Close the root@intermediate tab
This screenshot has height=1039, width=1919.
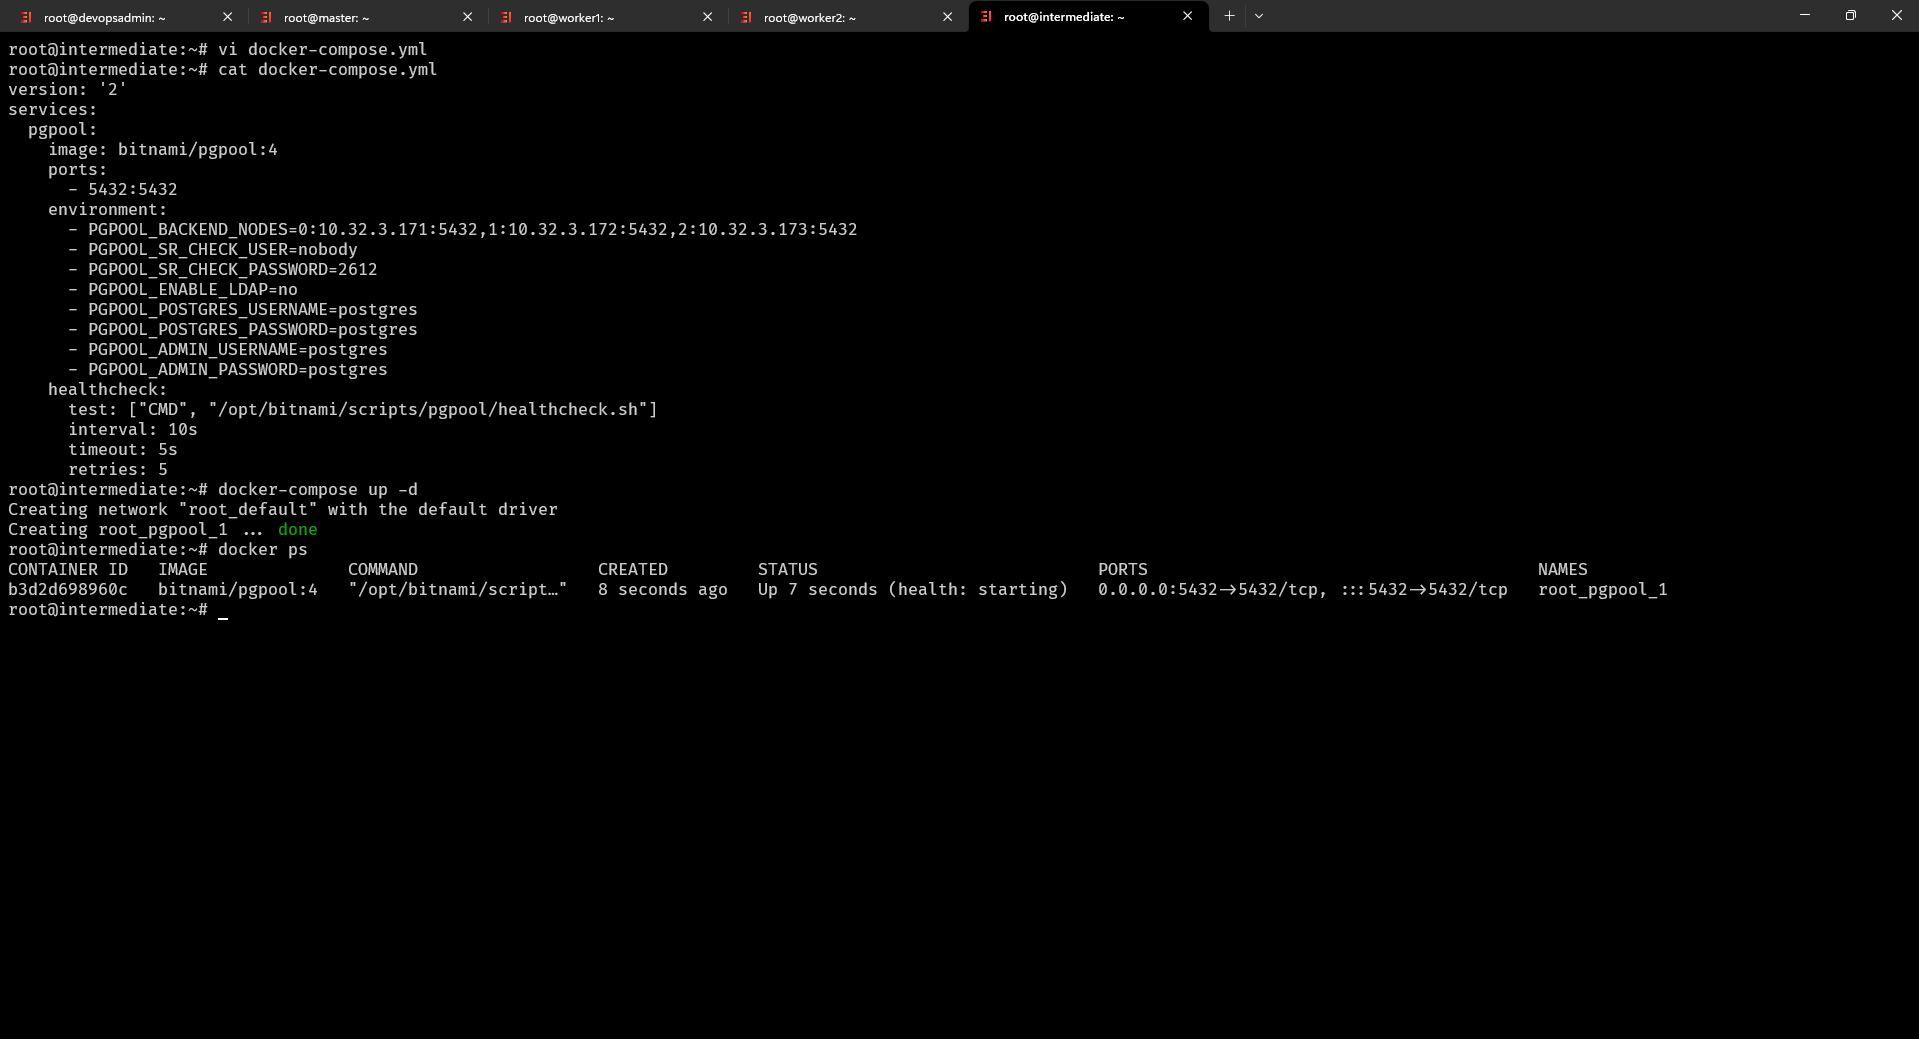click(x=1187, y=16)
